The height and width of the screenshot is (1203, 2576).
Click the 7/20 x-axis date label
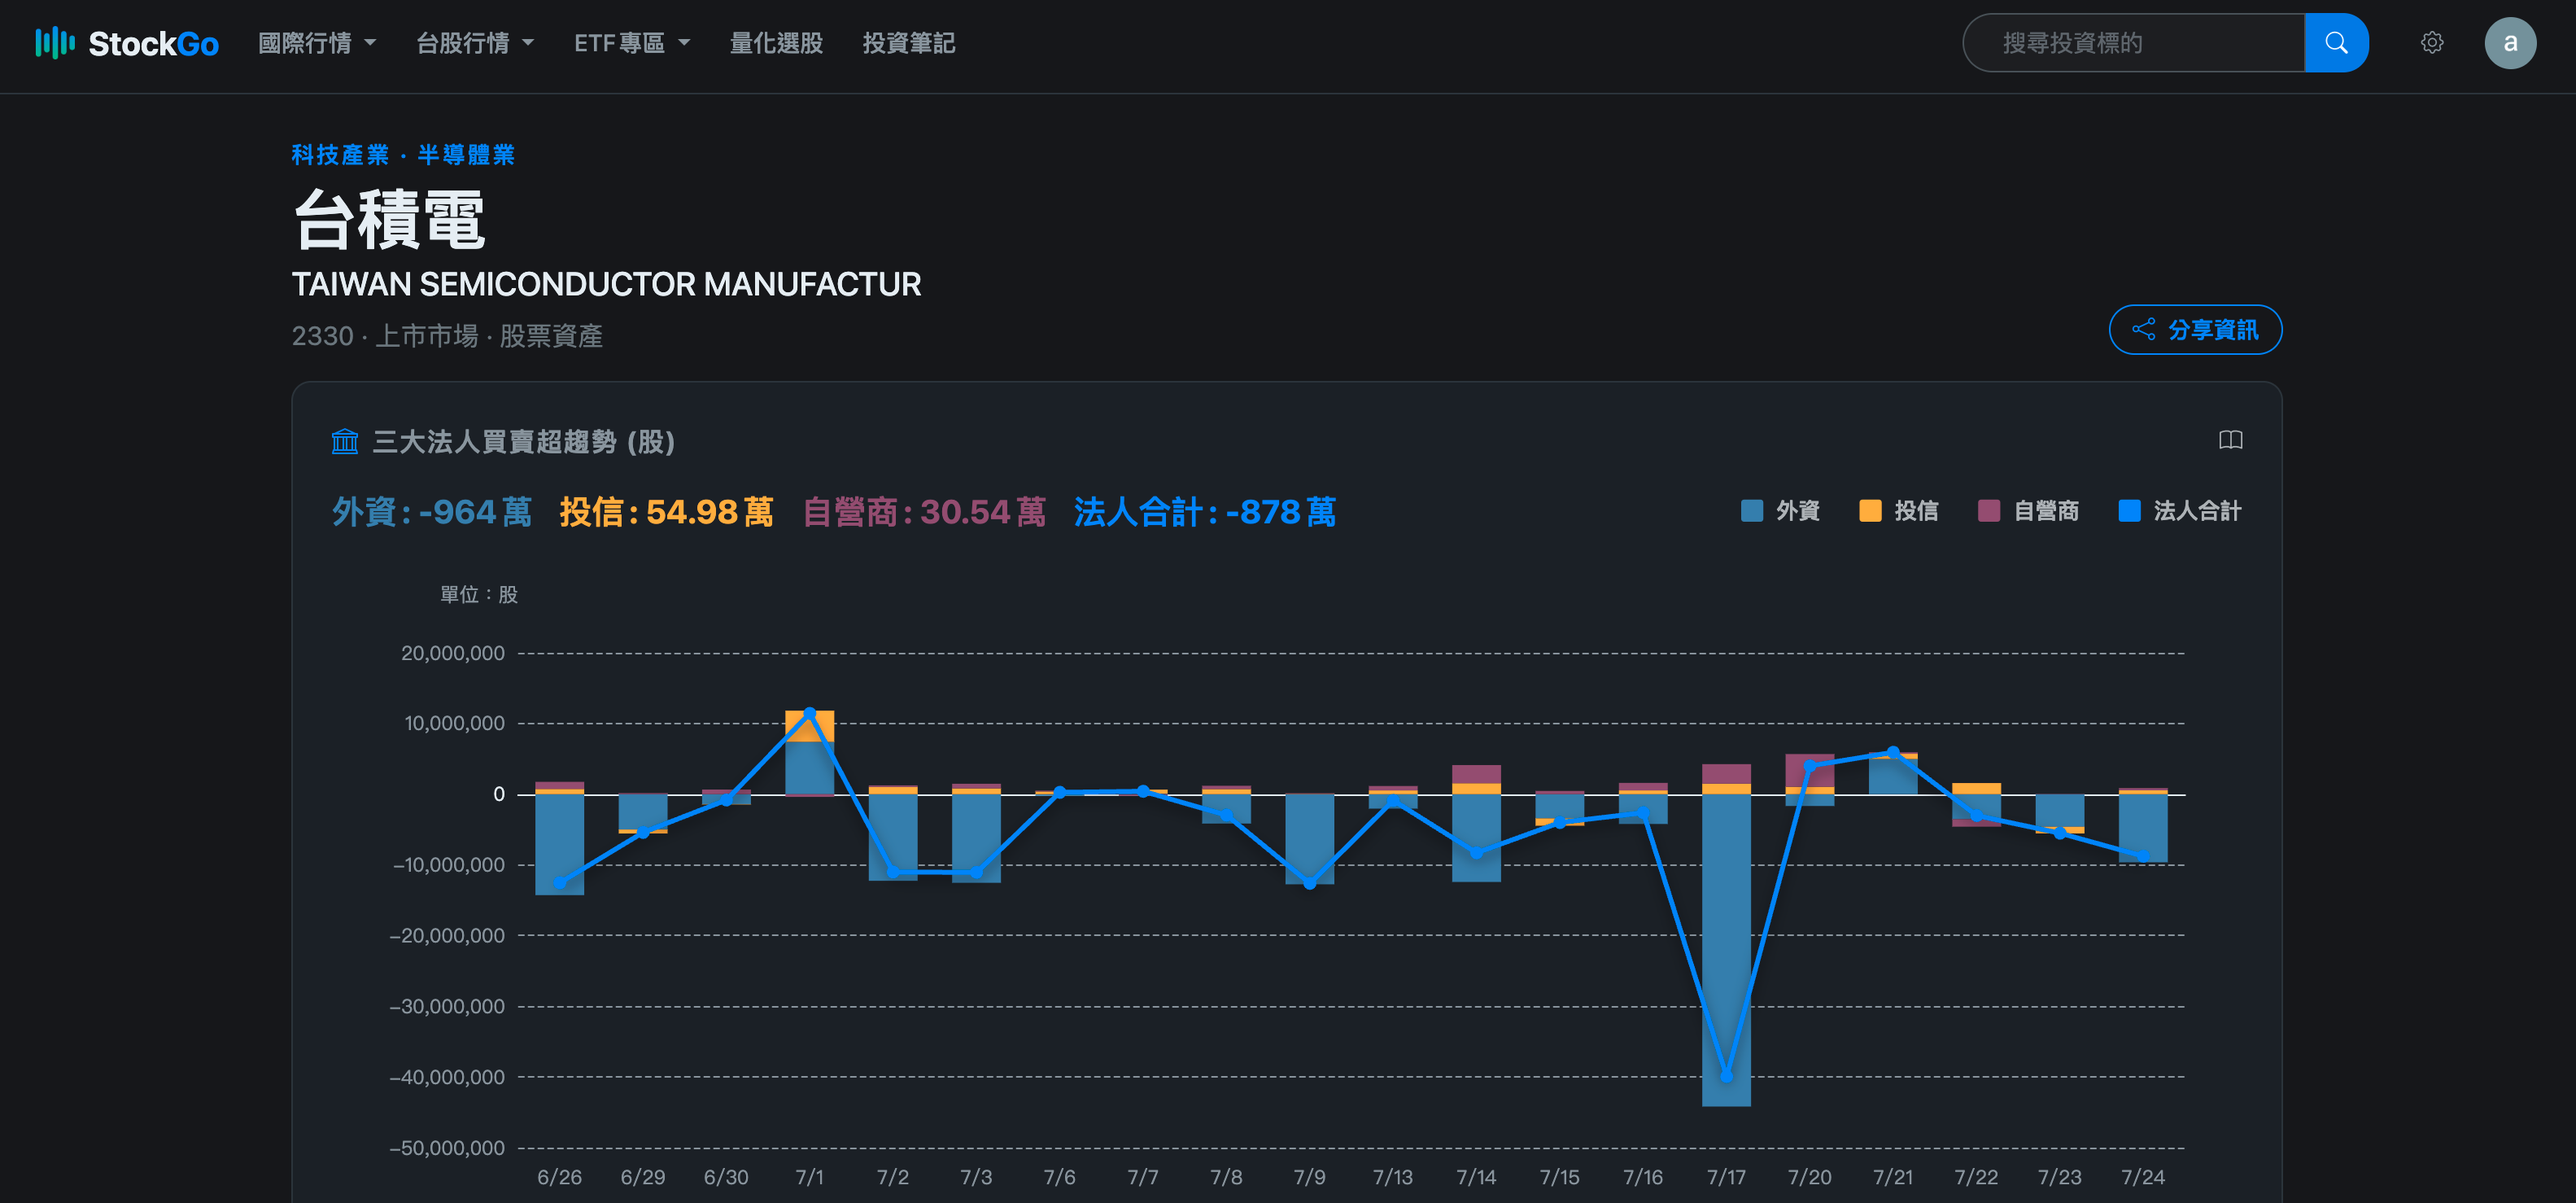click(x=1810, y=1177)
